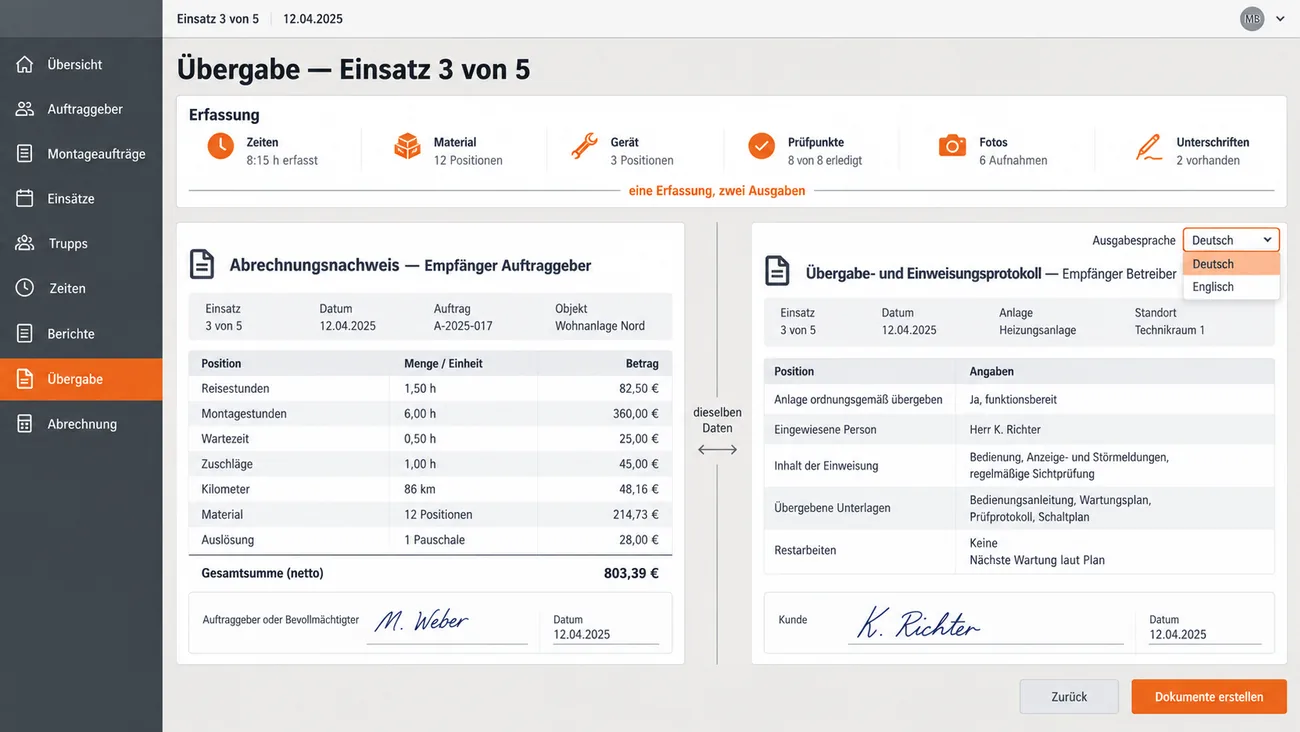This screenshot has height=732, width=1300.
Task: Click the Material amount 214,73 €
Action: click(x=635, y=515)
